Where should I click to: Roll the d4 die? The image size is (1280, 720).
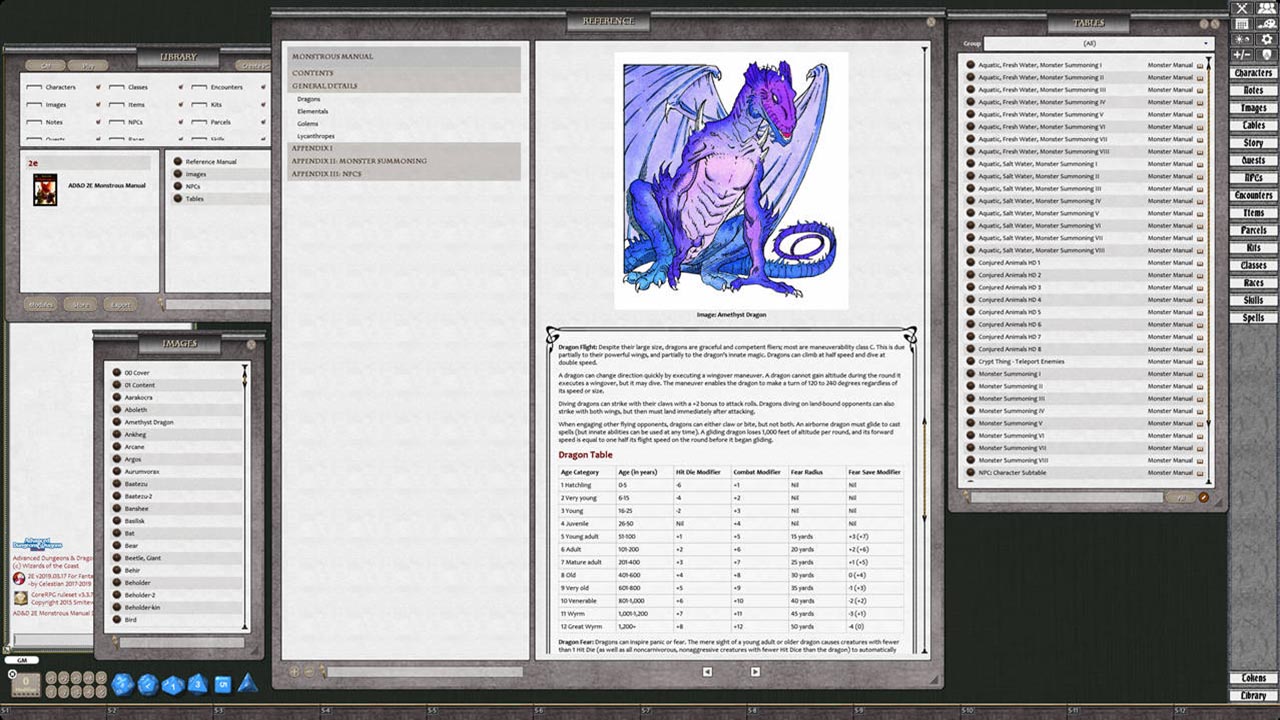pyautogui.click(x=247, y=684)
